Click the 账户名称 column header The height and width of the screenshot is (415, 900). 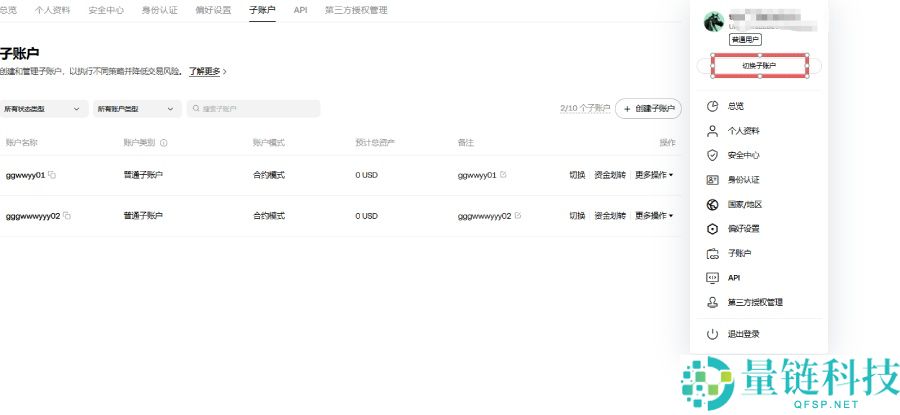coord(21,143)
